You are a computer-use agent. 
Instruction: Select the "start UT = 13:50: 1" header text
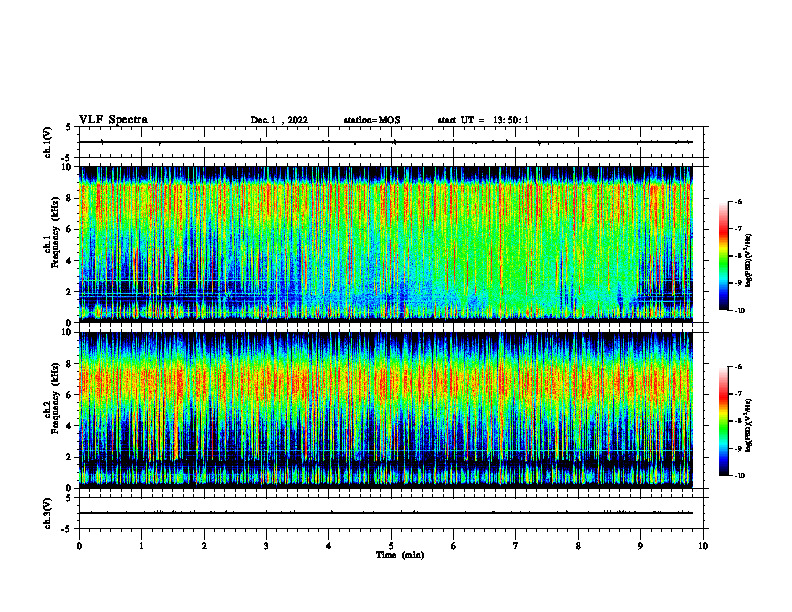[483, 120]
